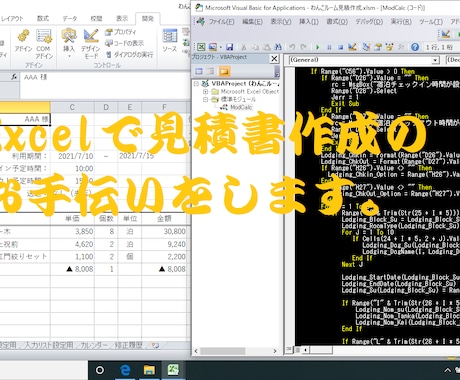The height and width of the screenshot is (380, 460).
Task: Click コードの表示 button in Excel ribbon
Action: (124, 43)
